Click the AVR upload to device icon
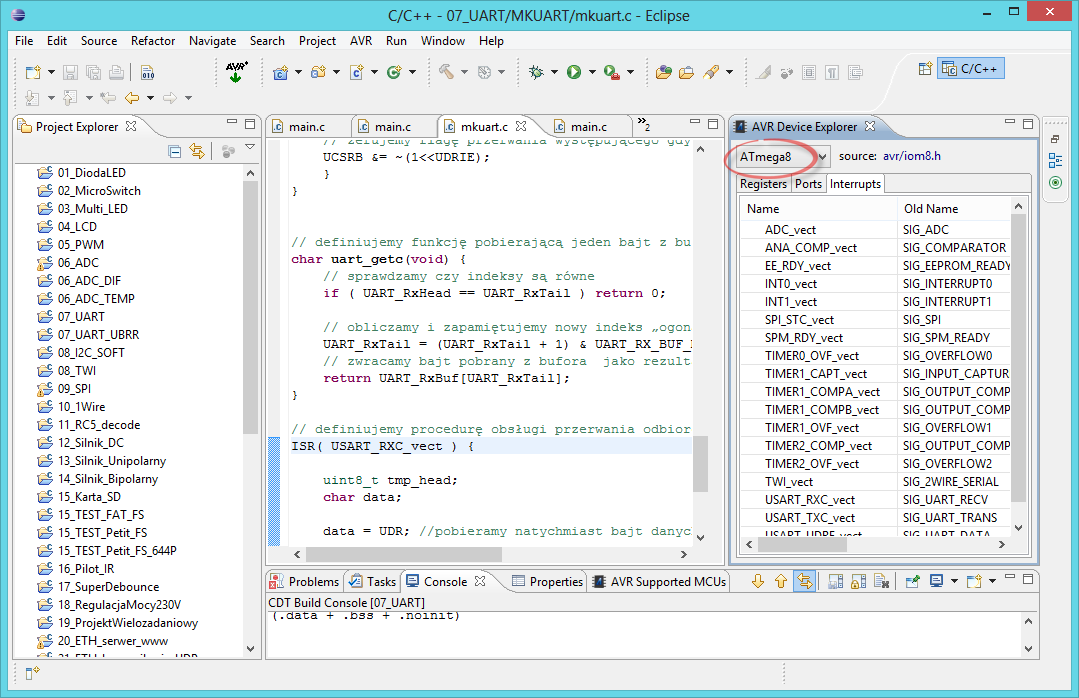This screenshot has height=698, width=1079. click(237, 72)
